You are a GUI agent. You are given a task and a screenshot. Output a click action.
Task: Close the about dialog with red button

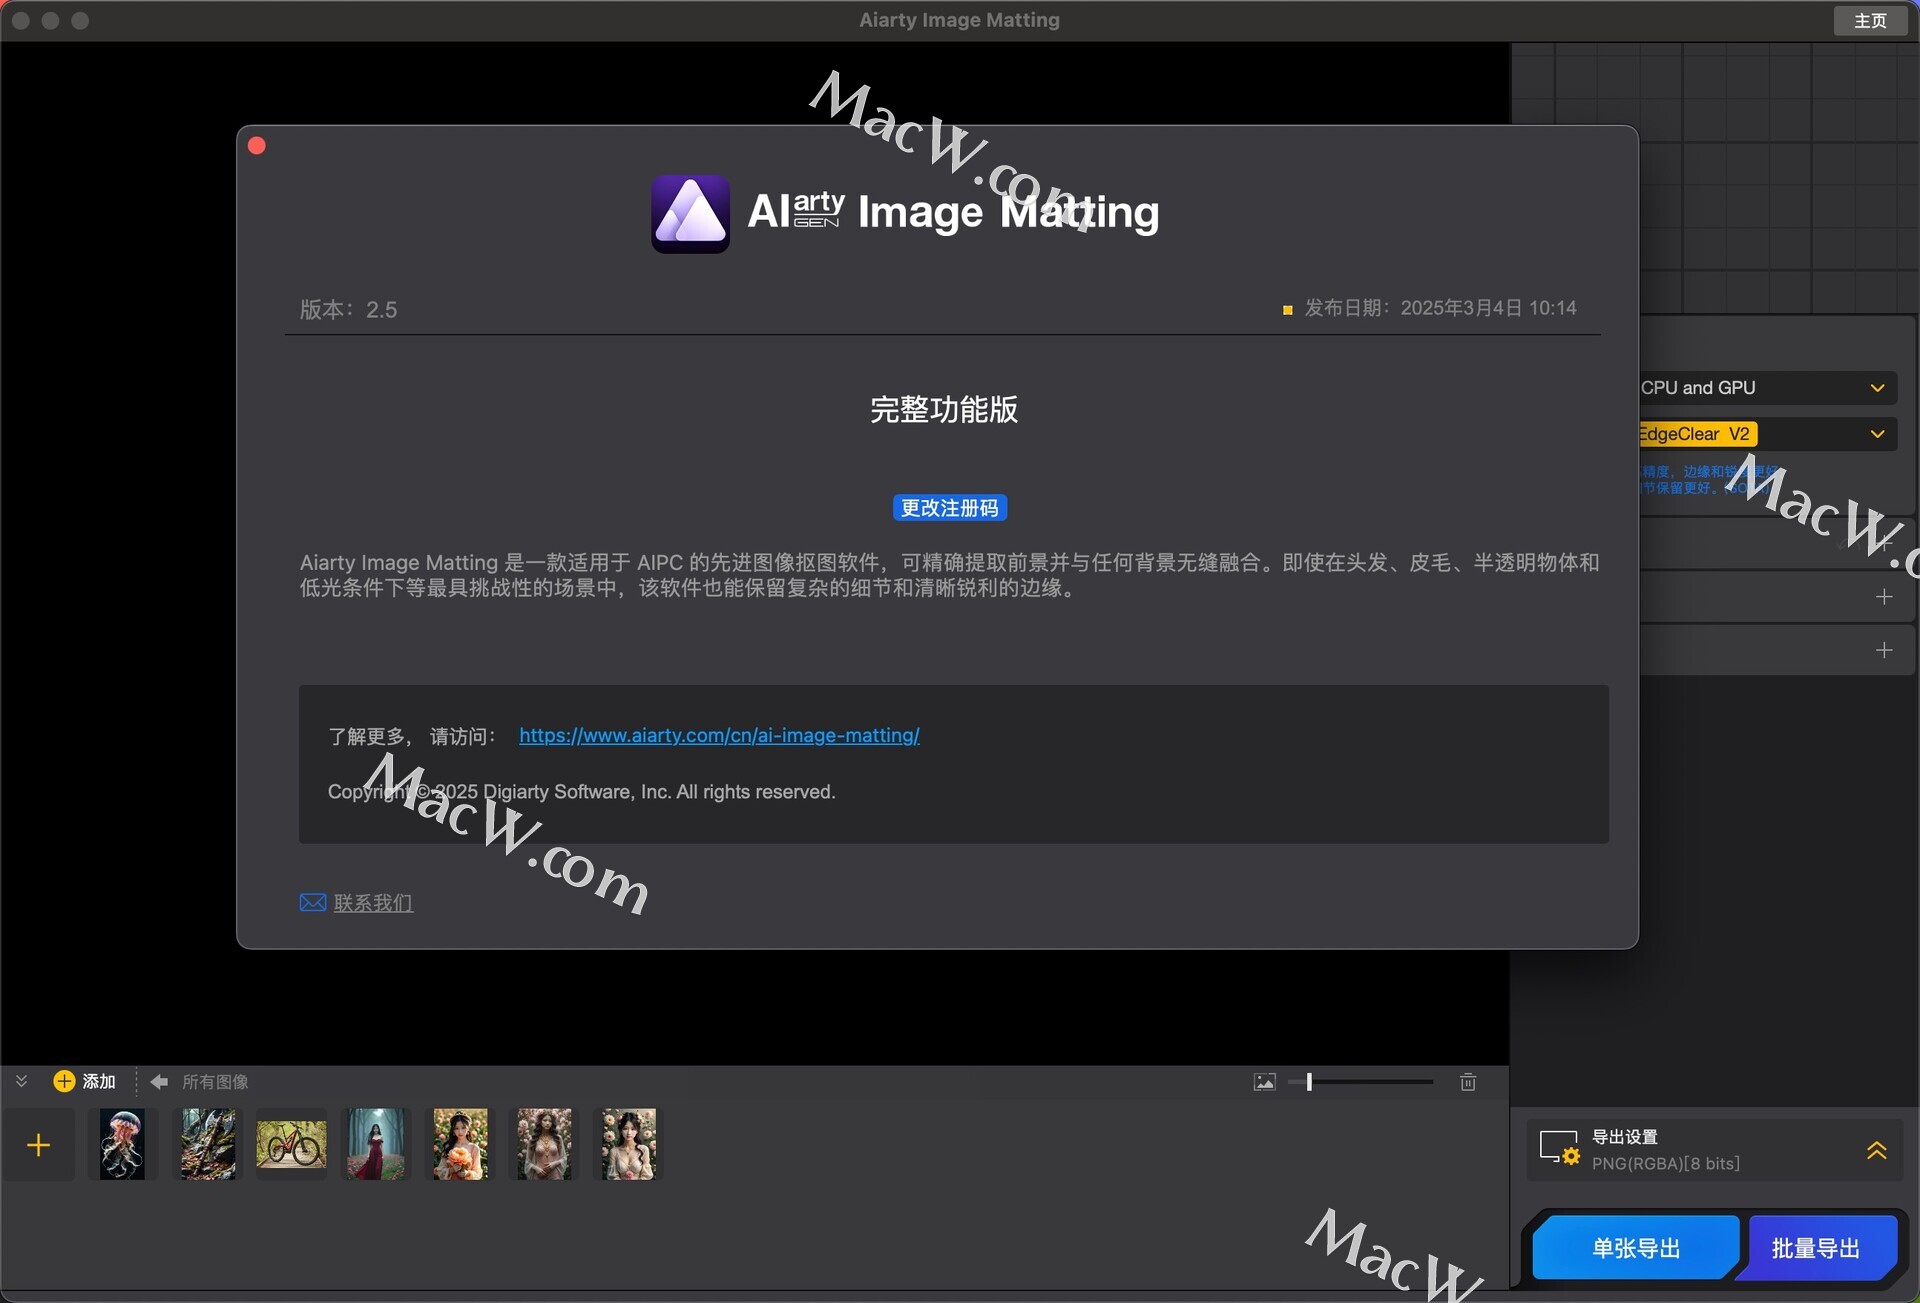[257, 146]
